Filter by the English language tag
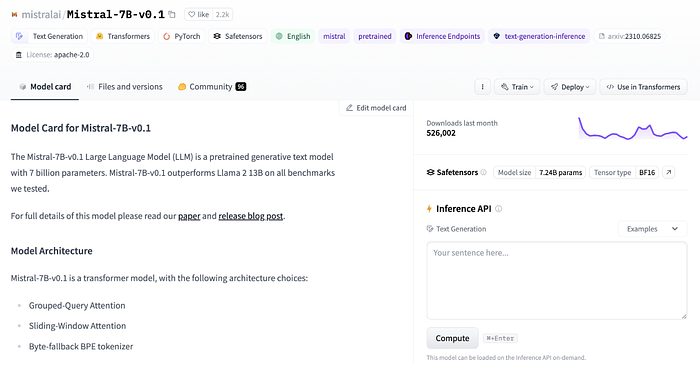 [293, 36]
